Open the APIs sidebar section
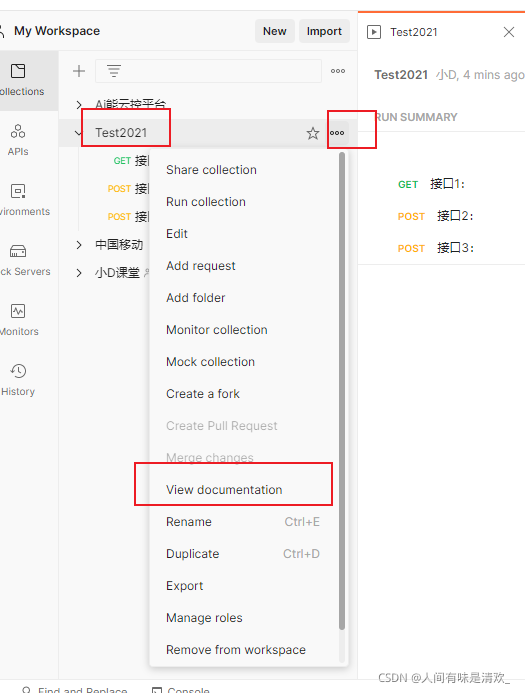 tap(18, 140)
